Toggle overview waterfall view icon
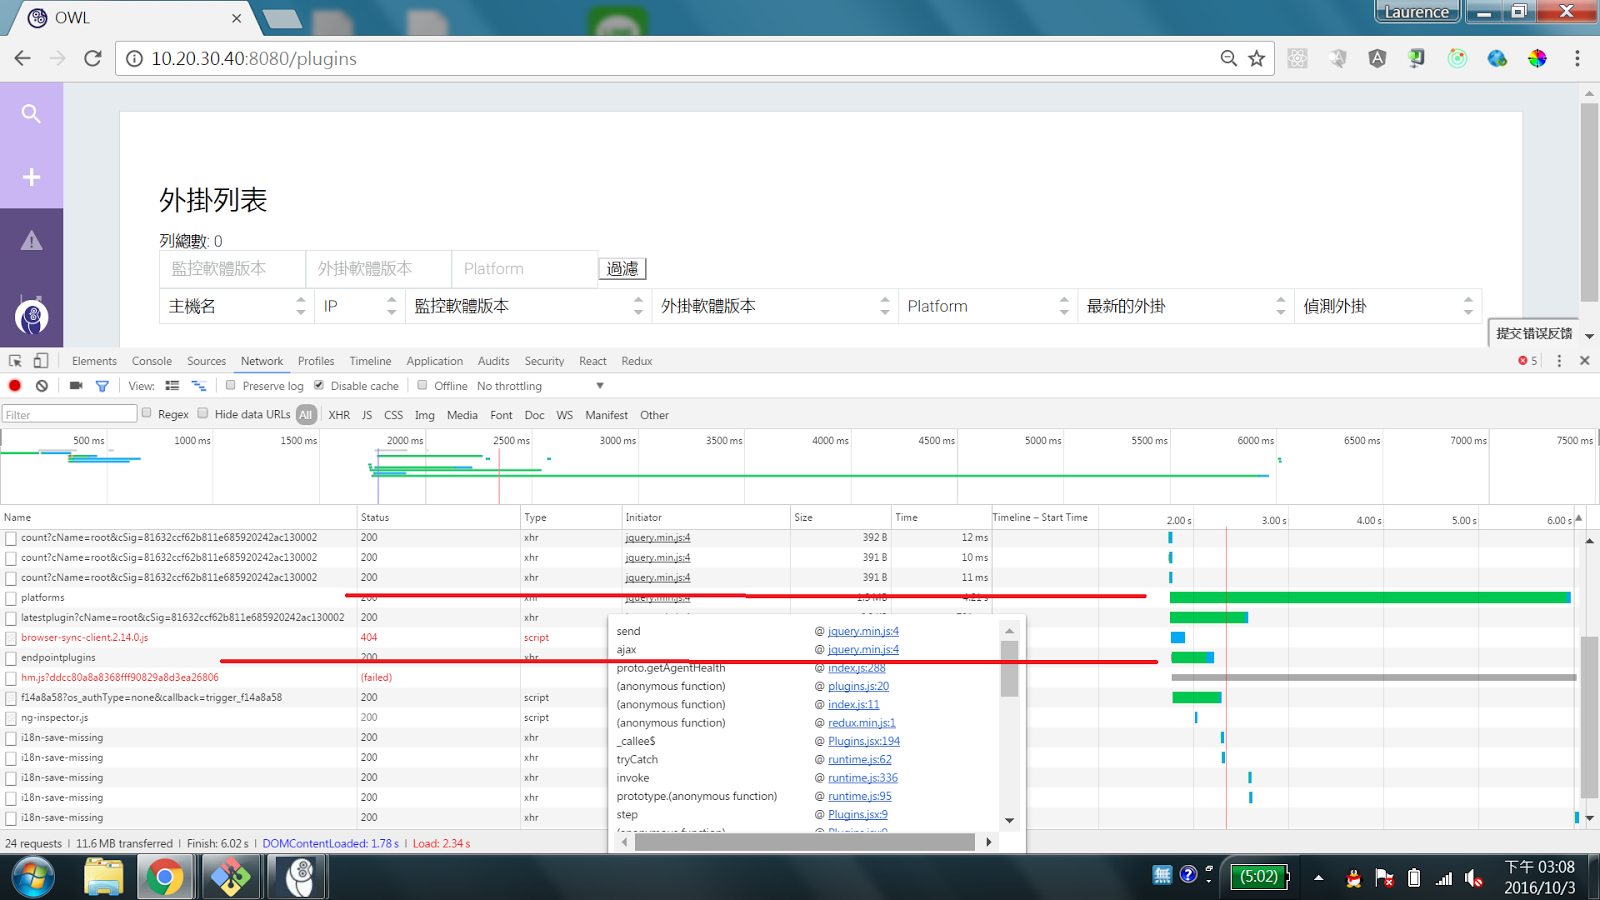 tap(199, 385)
